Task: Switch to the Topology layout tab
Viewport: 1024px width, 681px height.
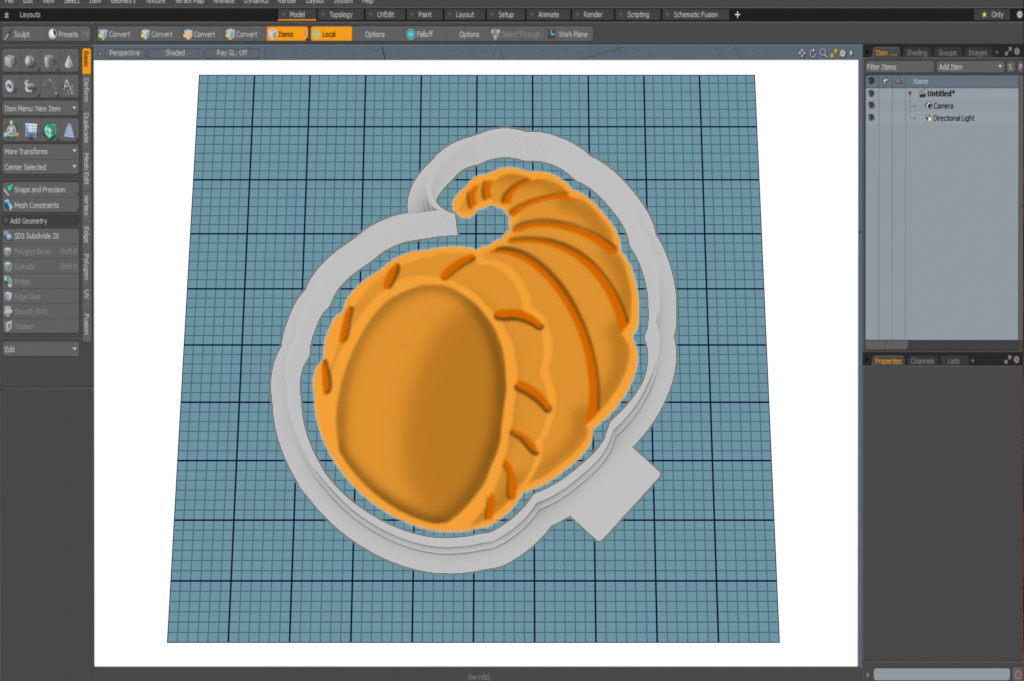Action: (340, 15)
